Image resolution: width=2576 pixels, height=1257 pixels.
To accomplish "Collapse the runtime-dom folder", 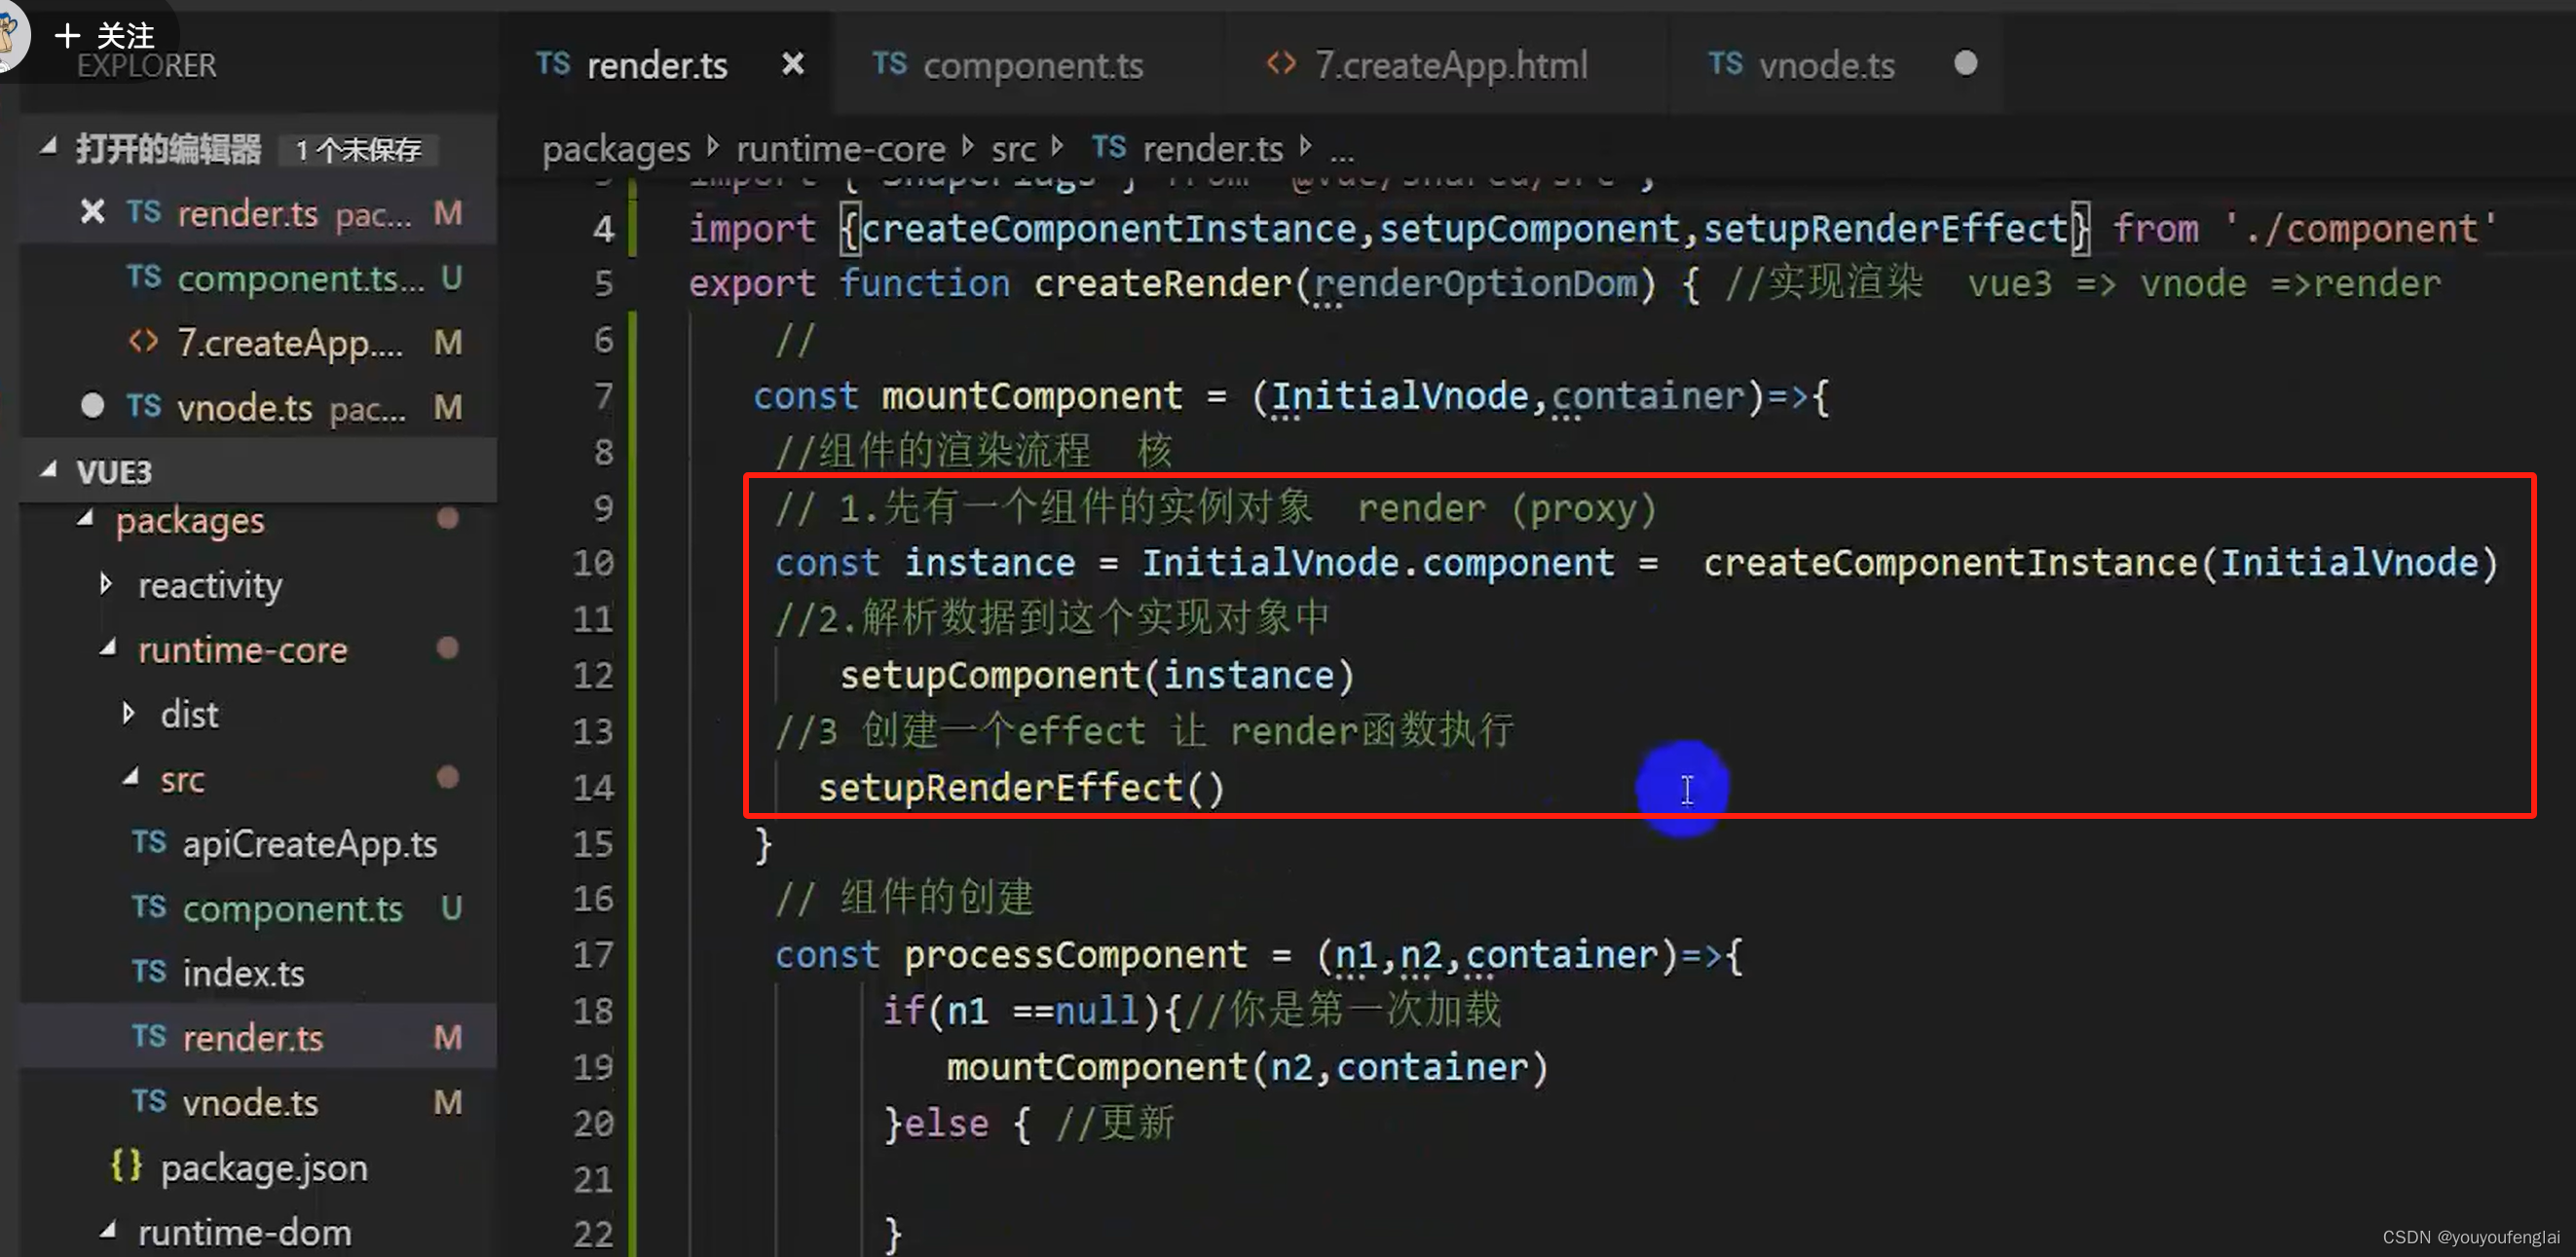I will pyautogui.click(x=108, y=1232).
